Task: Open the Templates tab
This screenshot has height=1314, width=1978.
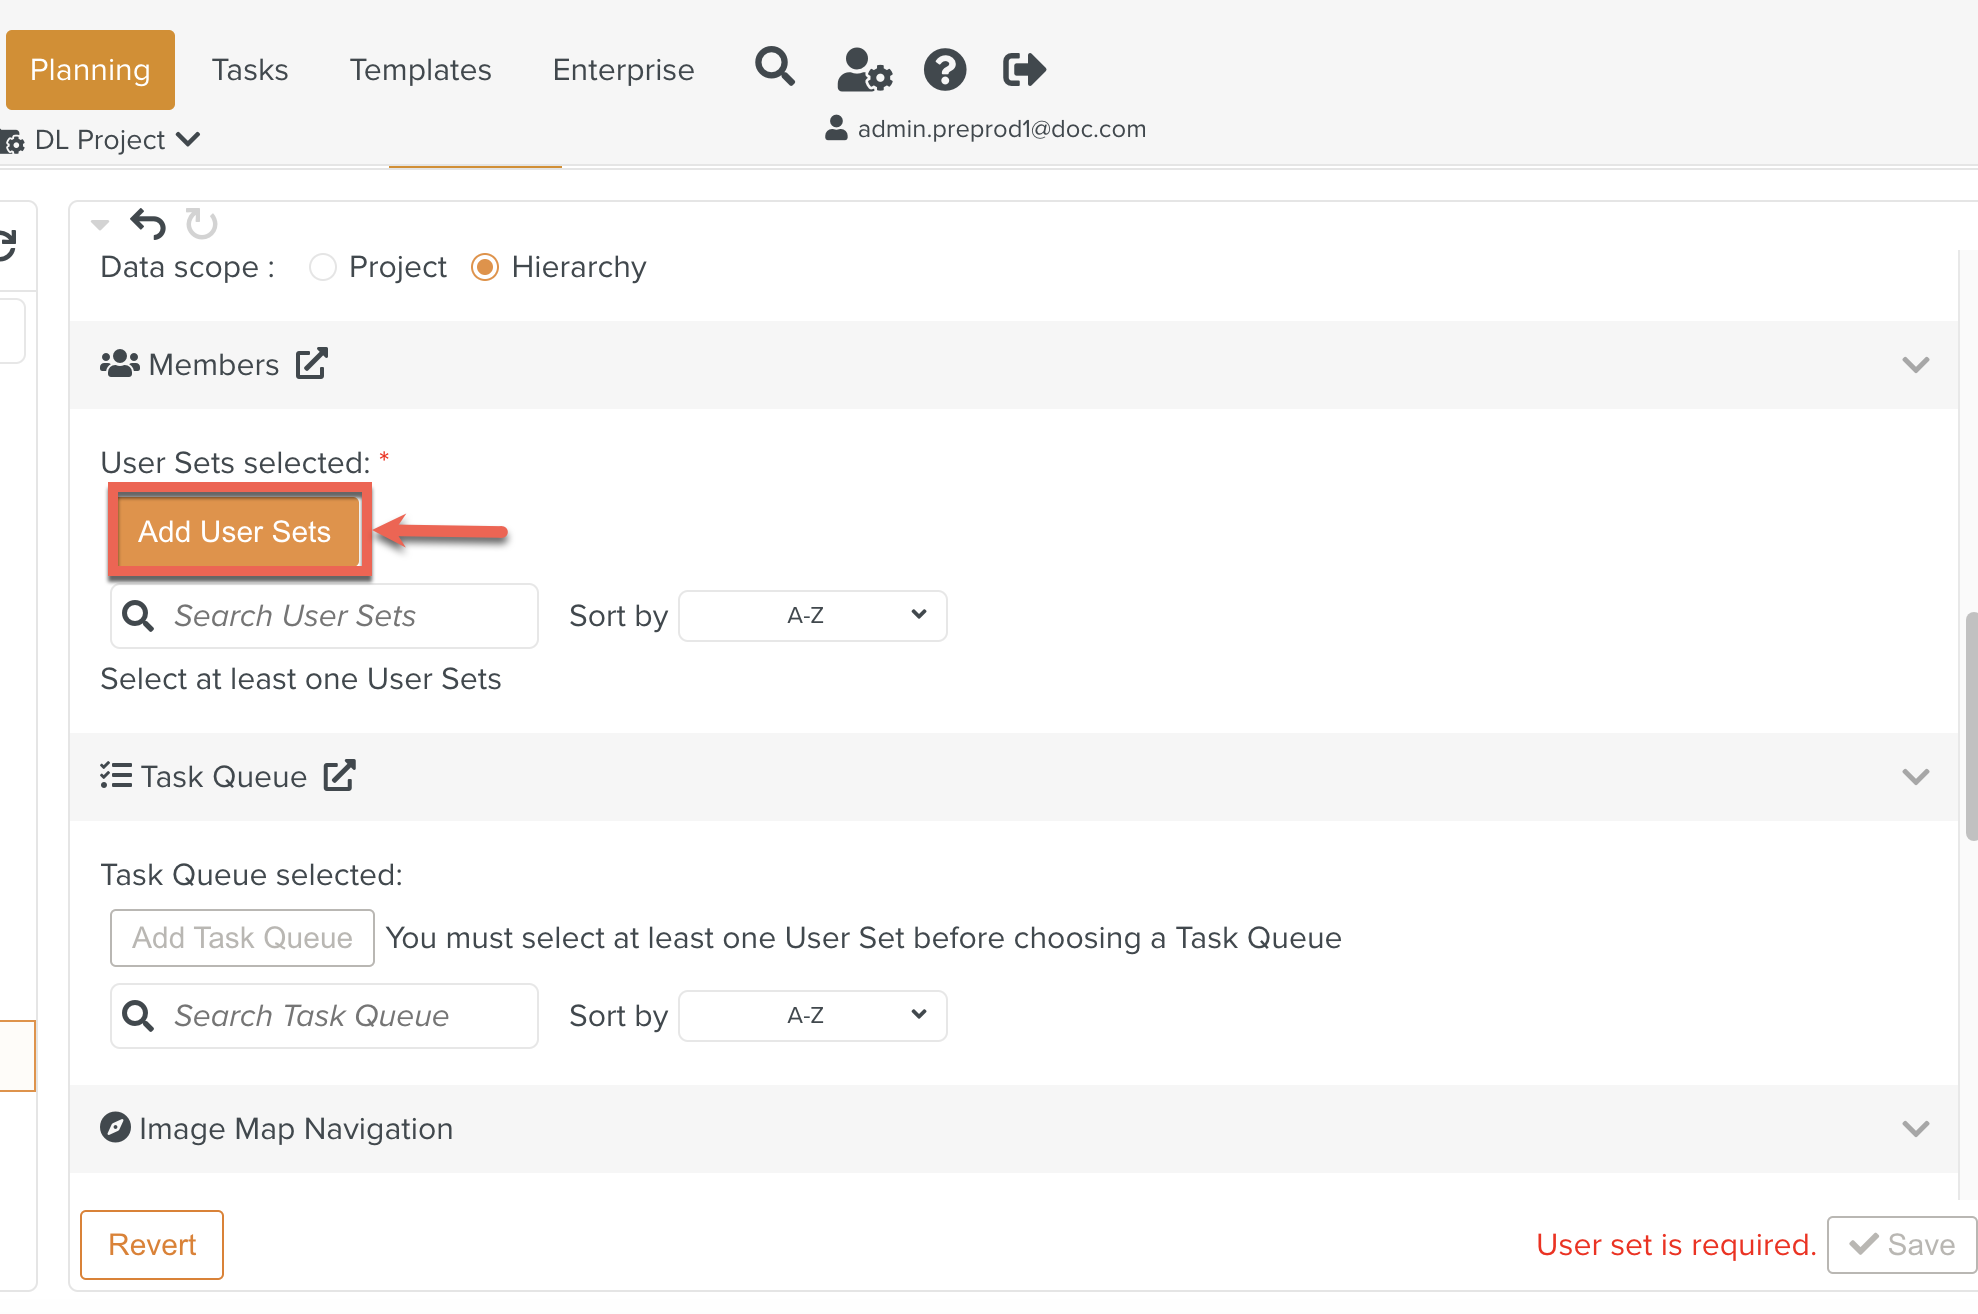Action: click(x=420, y=70)
